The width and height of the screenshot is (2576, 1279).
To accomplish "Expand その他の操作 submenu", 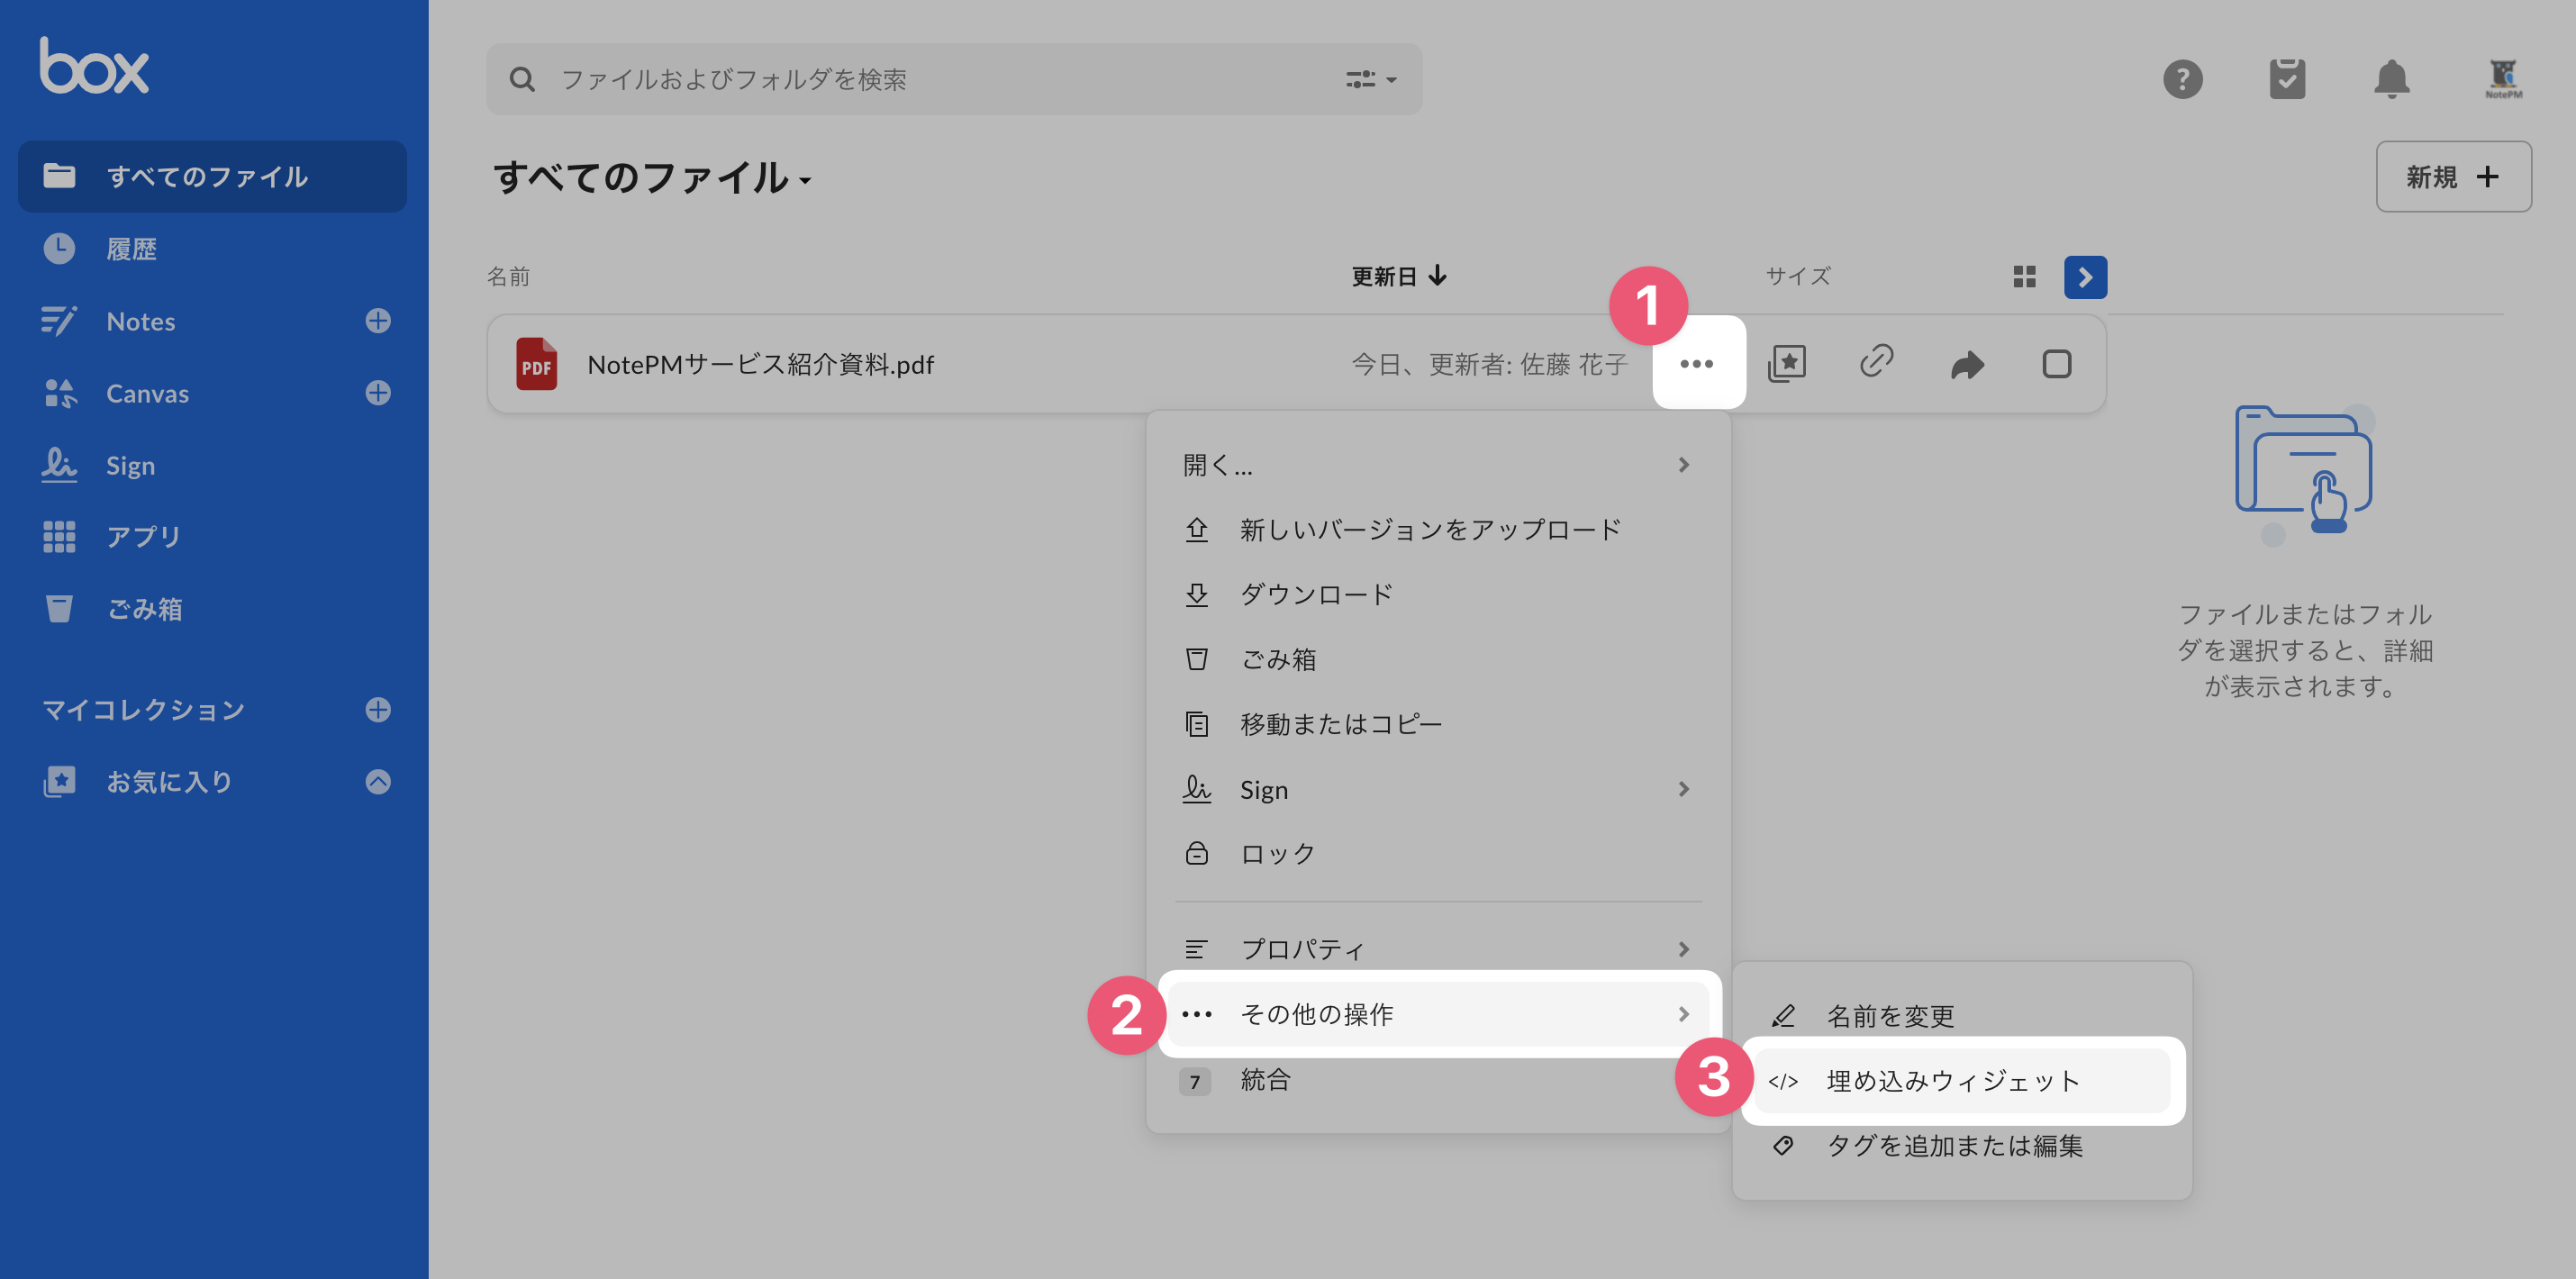I will (1438, 1014).
